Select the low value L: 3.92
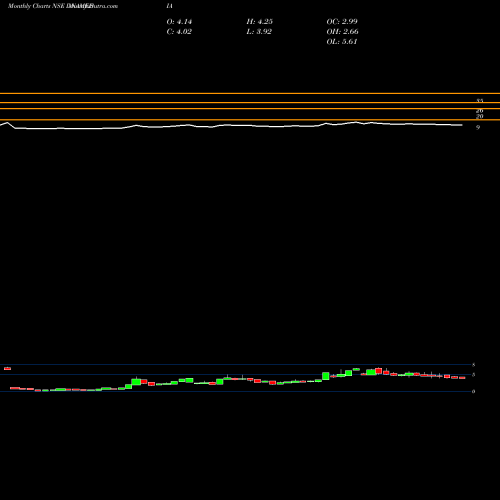The width and height of the screenshot is (500, 500). point(259,32)
